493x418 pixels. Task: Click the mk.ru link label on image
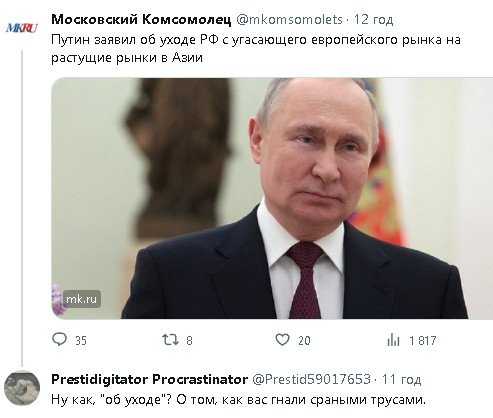pyautogui.click(x=82, y=299)
